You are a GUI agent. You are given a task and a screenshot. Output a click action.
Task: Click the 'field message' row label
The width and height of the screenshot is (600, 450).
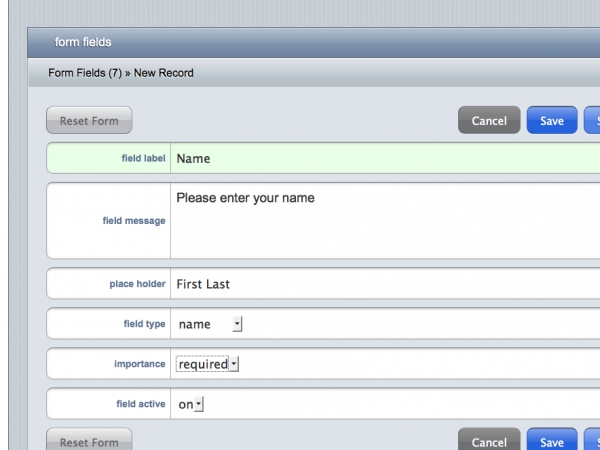click(134, 220)
